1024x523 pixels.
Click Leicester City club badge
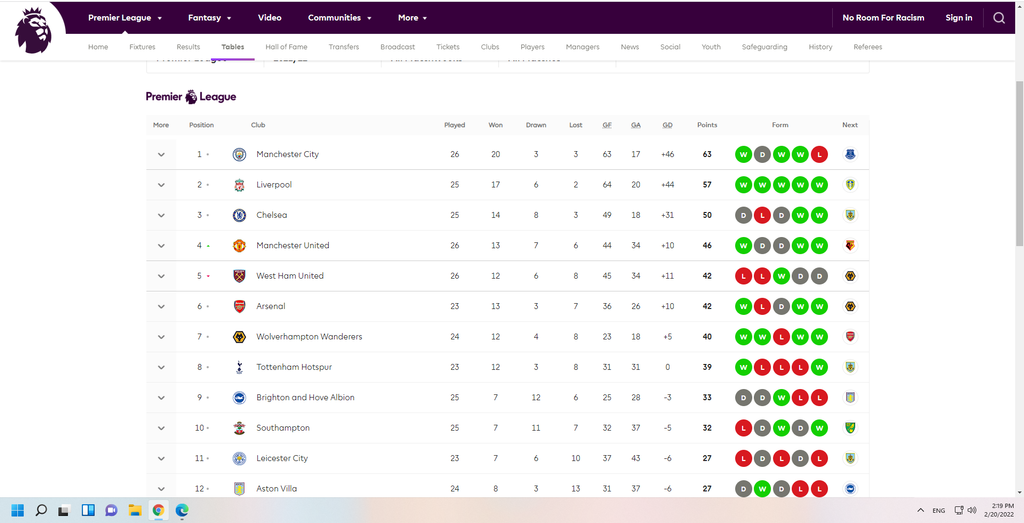[240, 458]
